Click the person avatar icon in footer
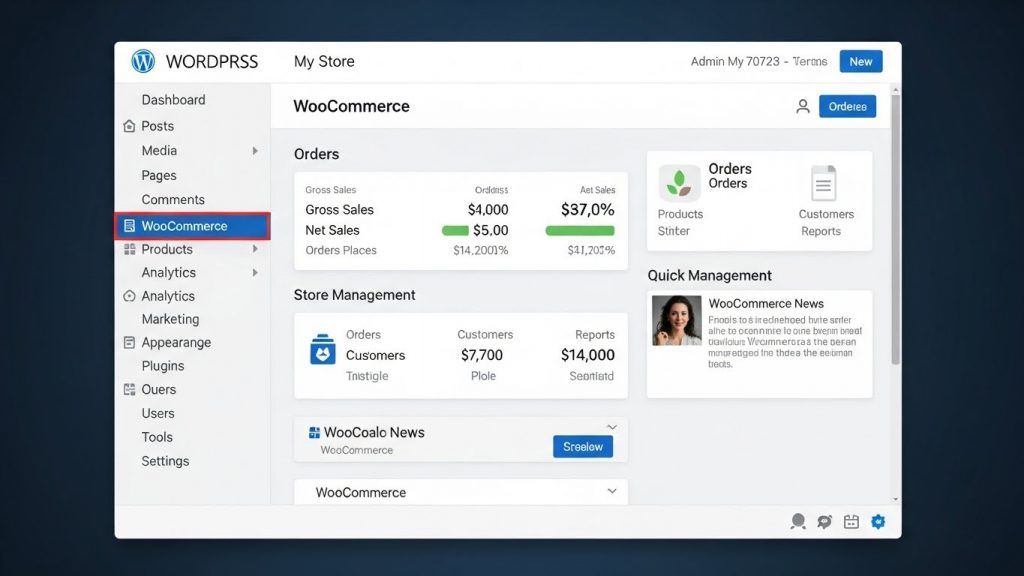 point(797,521)
